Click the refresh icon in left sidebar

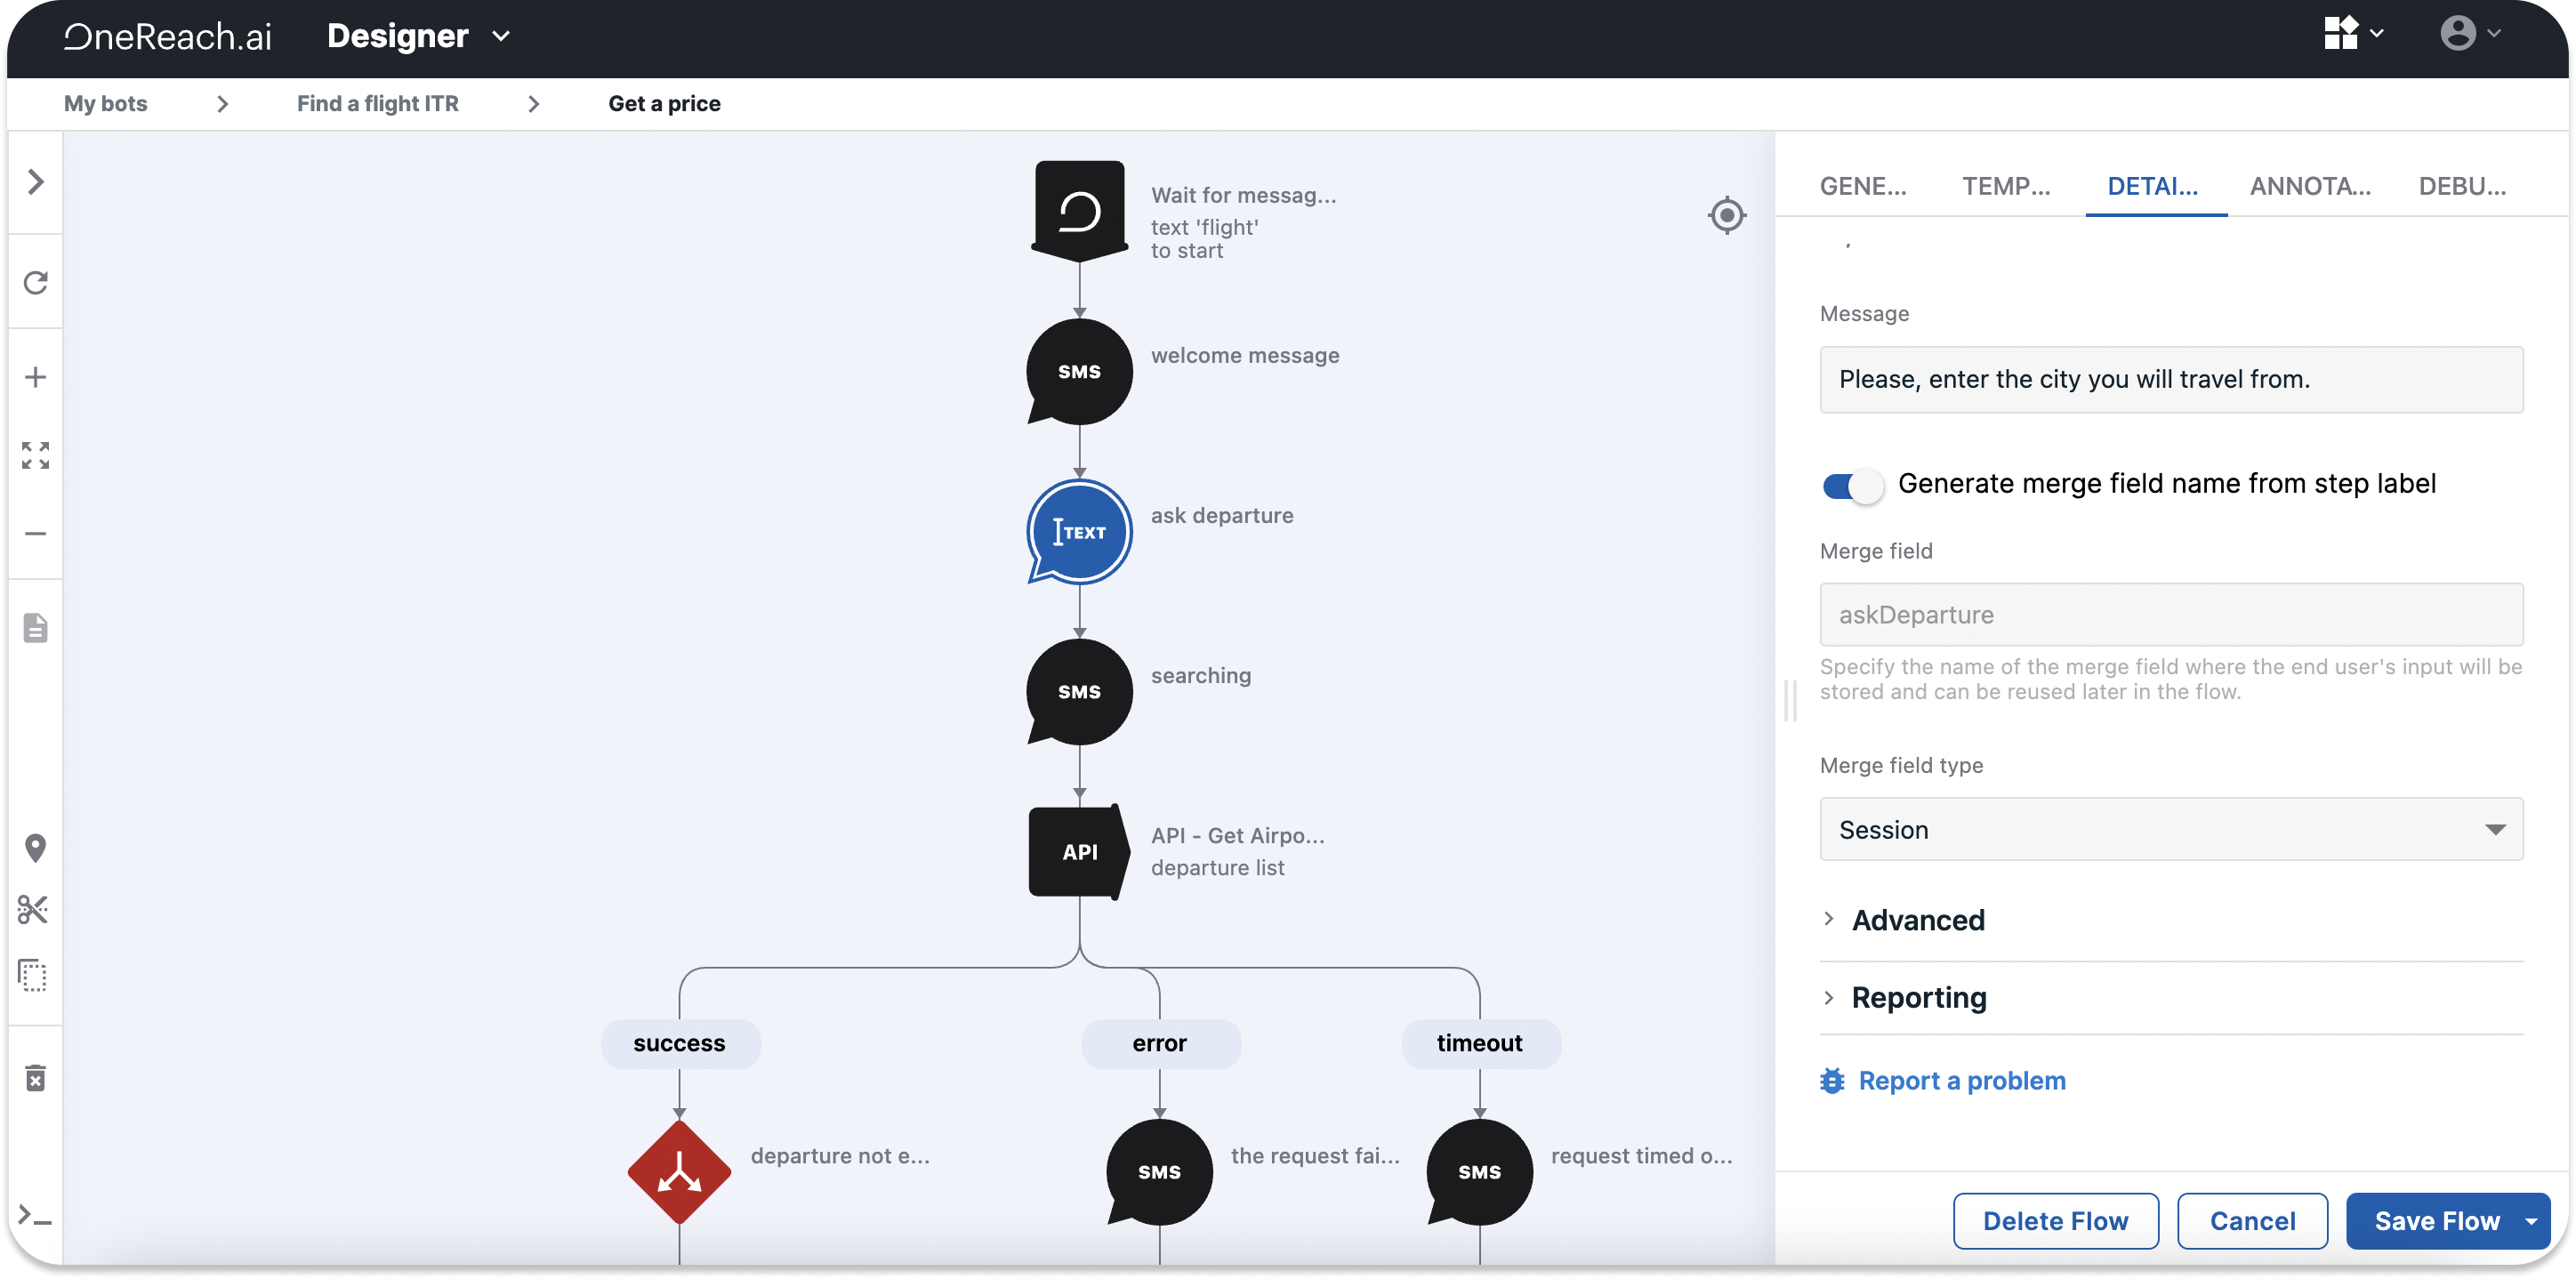tap(36, 283)
